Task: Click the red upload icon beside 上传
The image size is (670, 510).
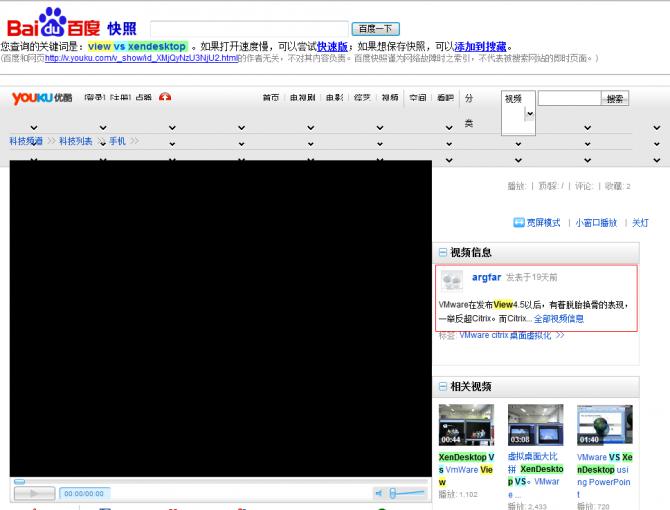Action: (165, 97)
